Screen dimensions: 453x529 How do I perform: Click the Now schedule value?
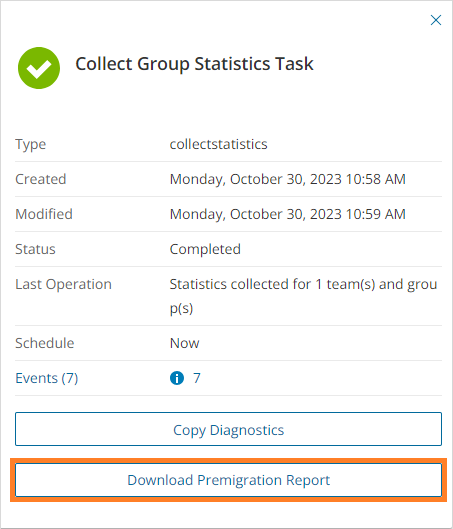pyautogui.click(x=185, y=343)
